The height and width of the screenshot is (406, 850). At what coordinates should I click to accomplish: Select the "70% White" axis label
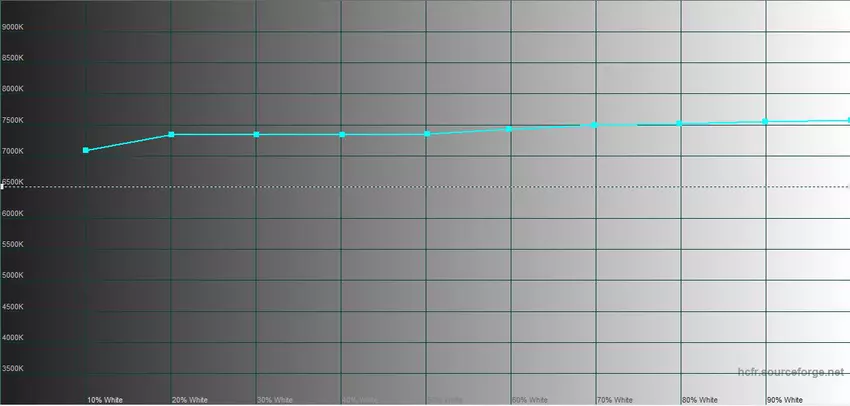click(x=614, y=399)
